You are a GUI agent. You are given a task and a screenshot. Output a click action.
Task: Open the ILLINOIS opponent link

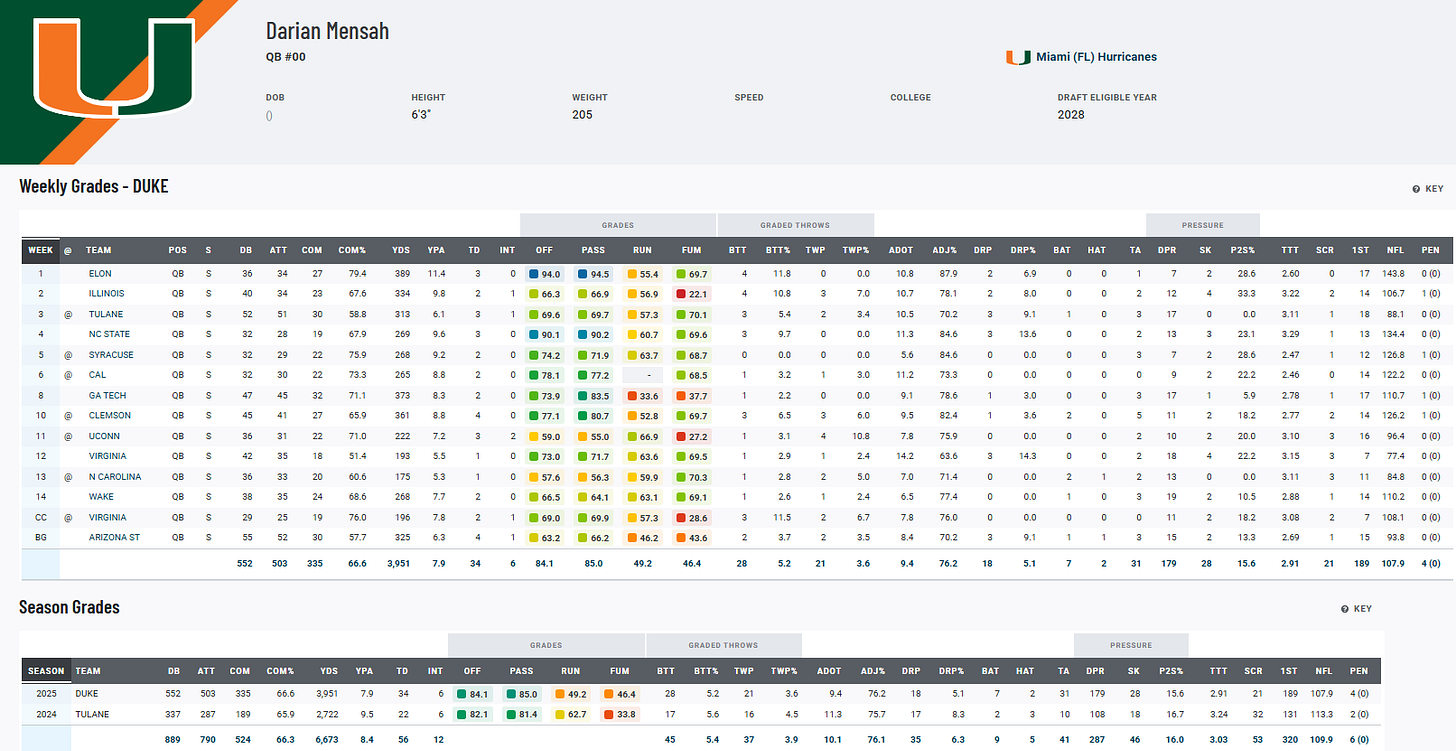[106, 294]
